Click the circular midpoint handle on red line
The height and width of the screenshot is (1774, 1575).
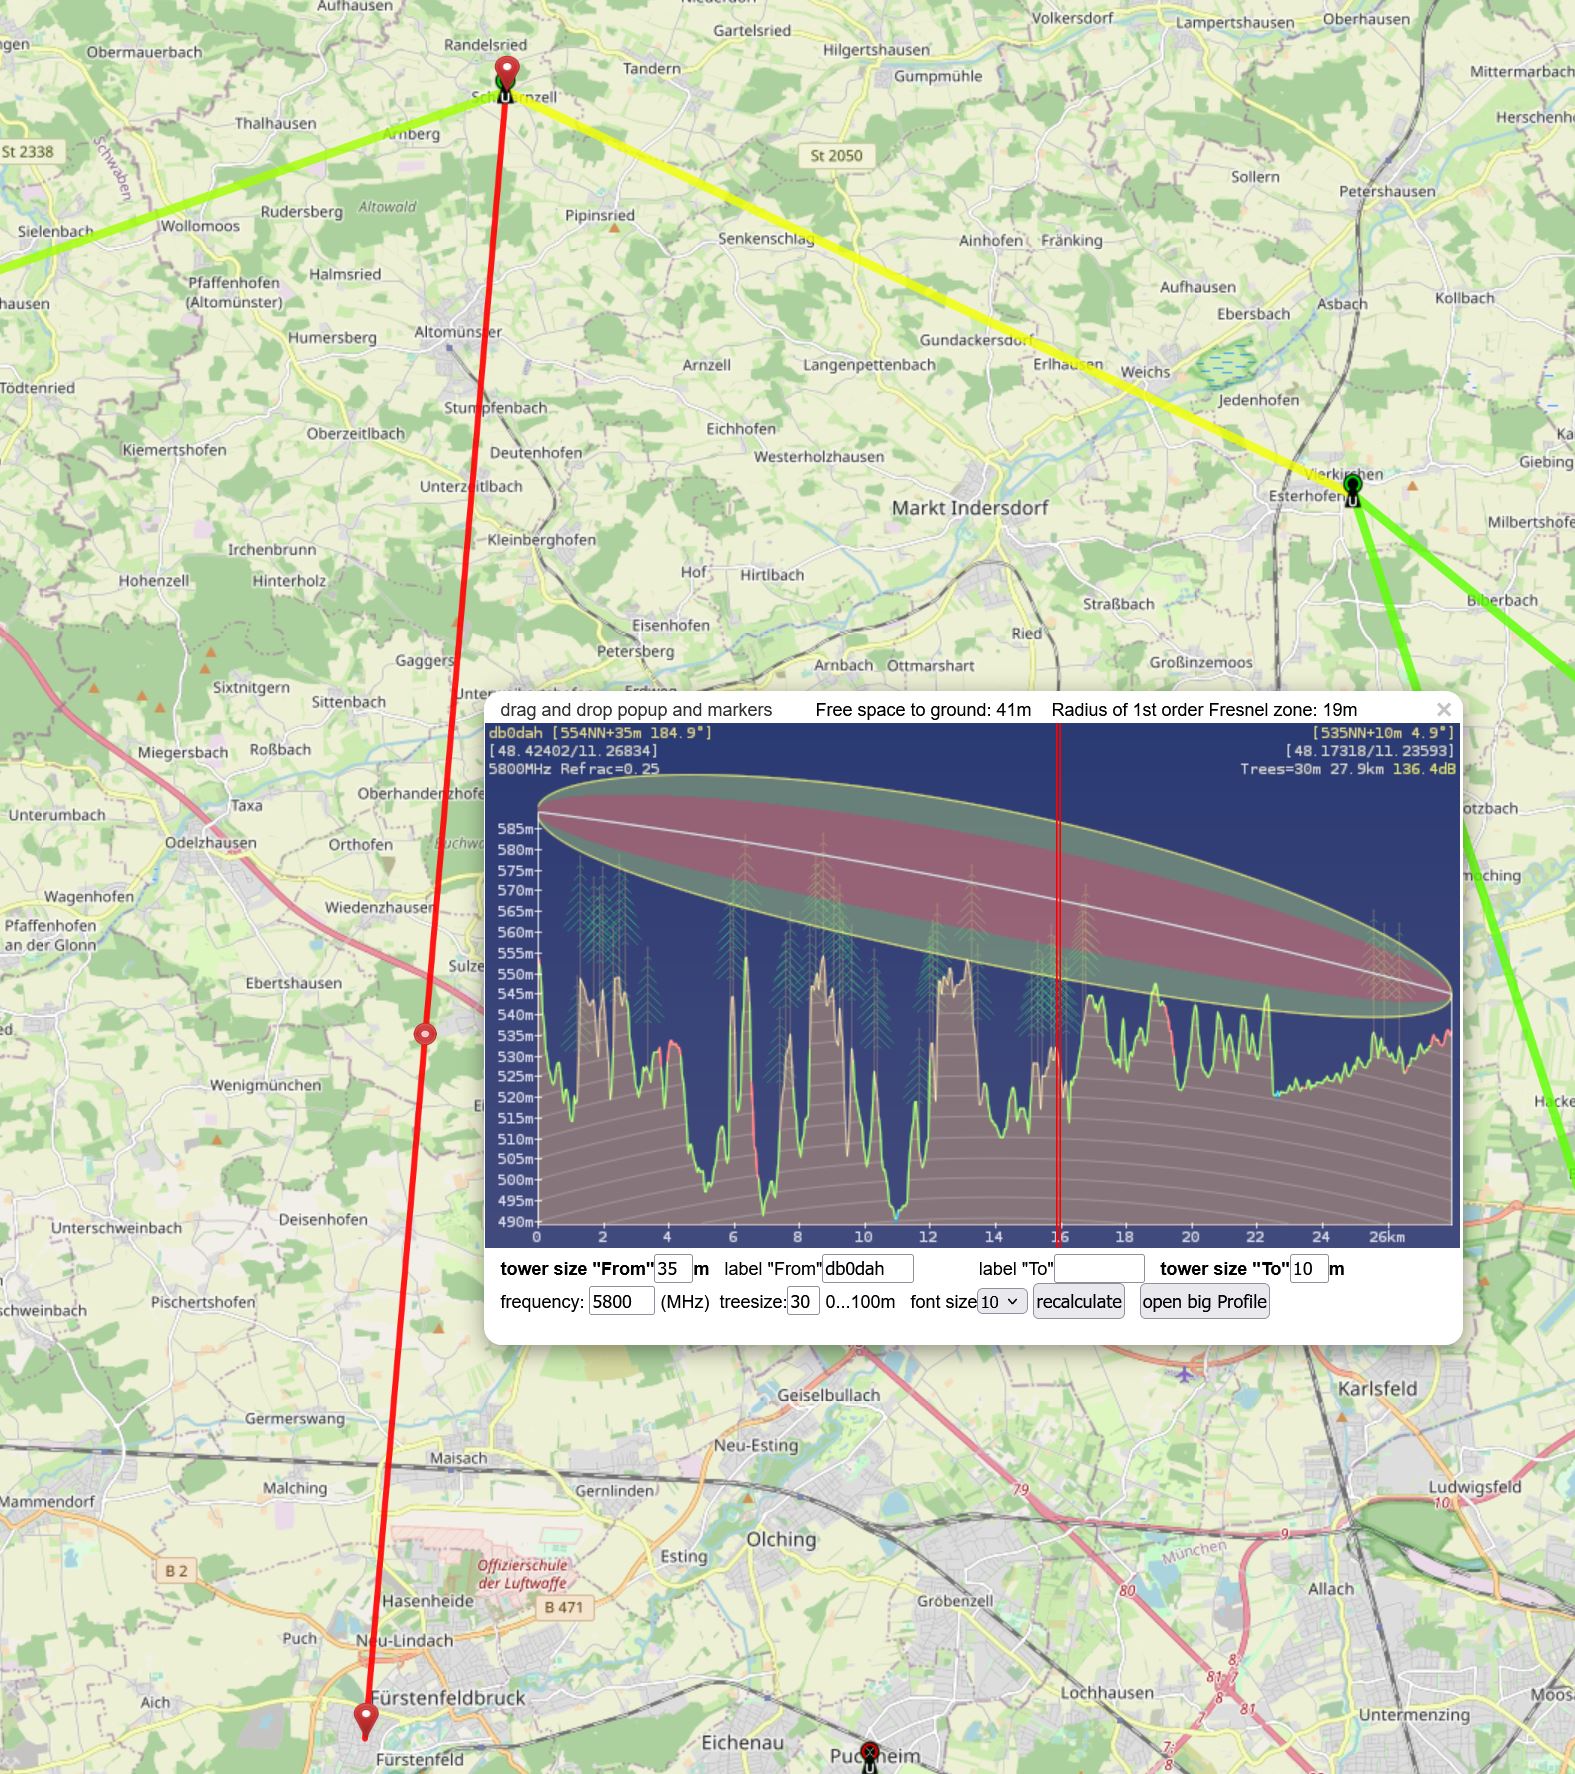point(425,1034)
